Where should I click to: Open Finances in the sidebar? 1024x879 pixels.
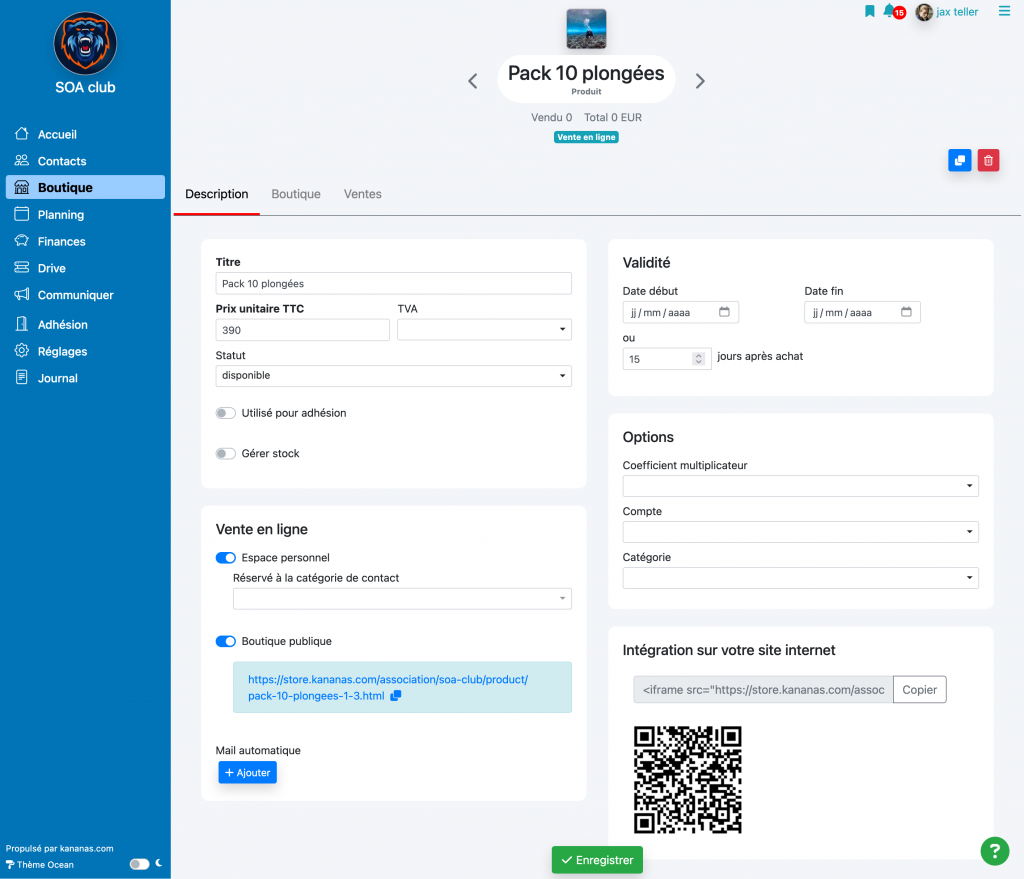85,241
